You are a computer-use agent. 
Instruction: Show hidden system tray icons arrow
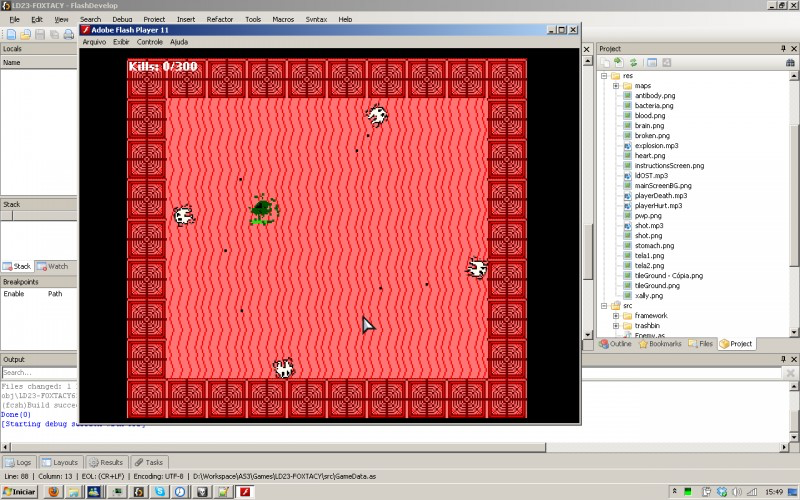tap(674, 491)
